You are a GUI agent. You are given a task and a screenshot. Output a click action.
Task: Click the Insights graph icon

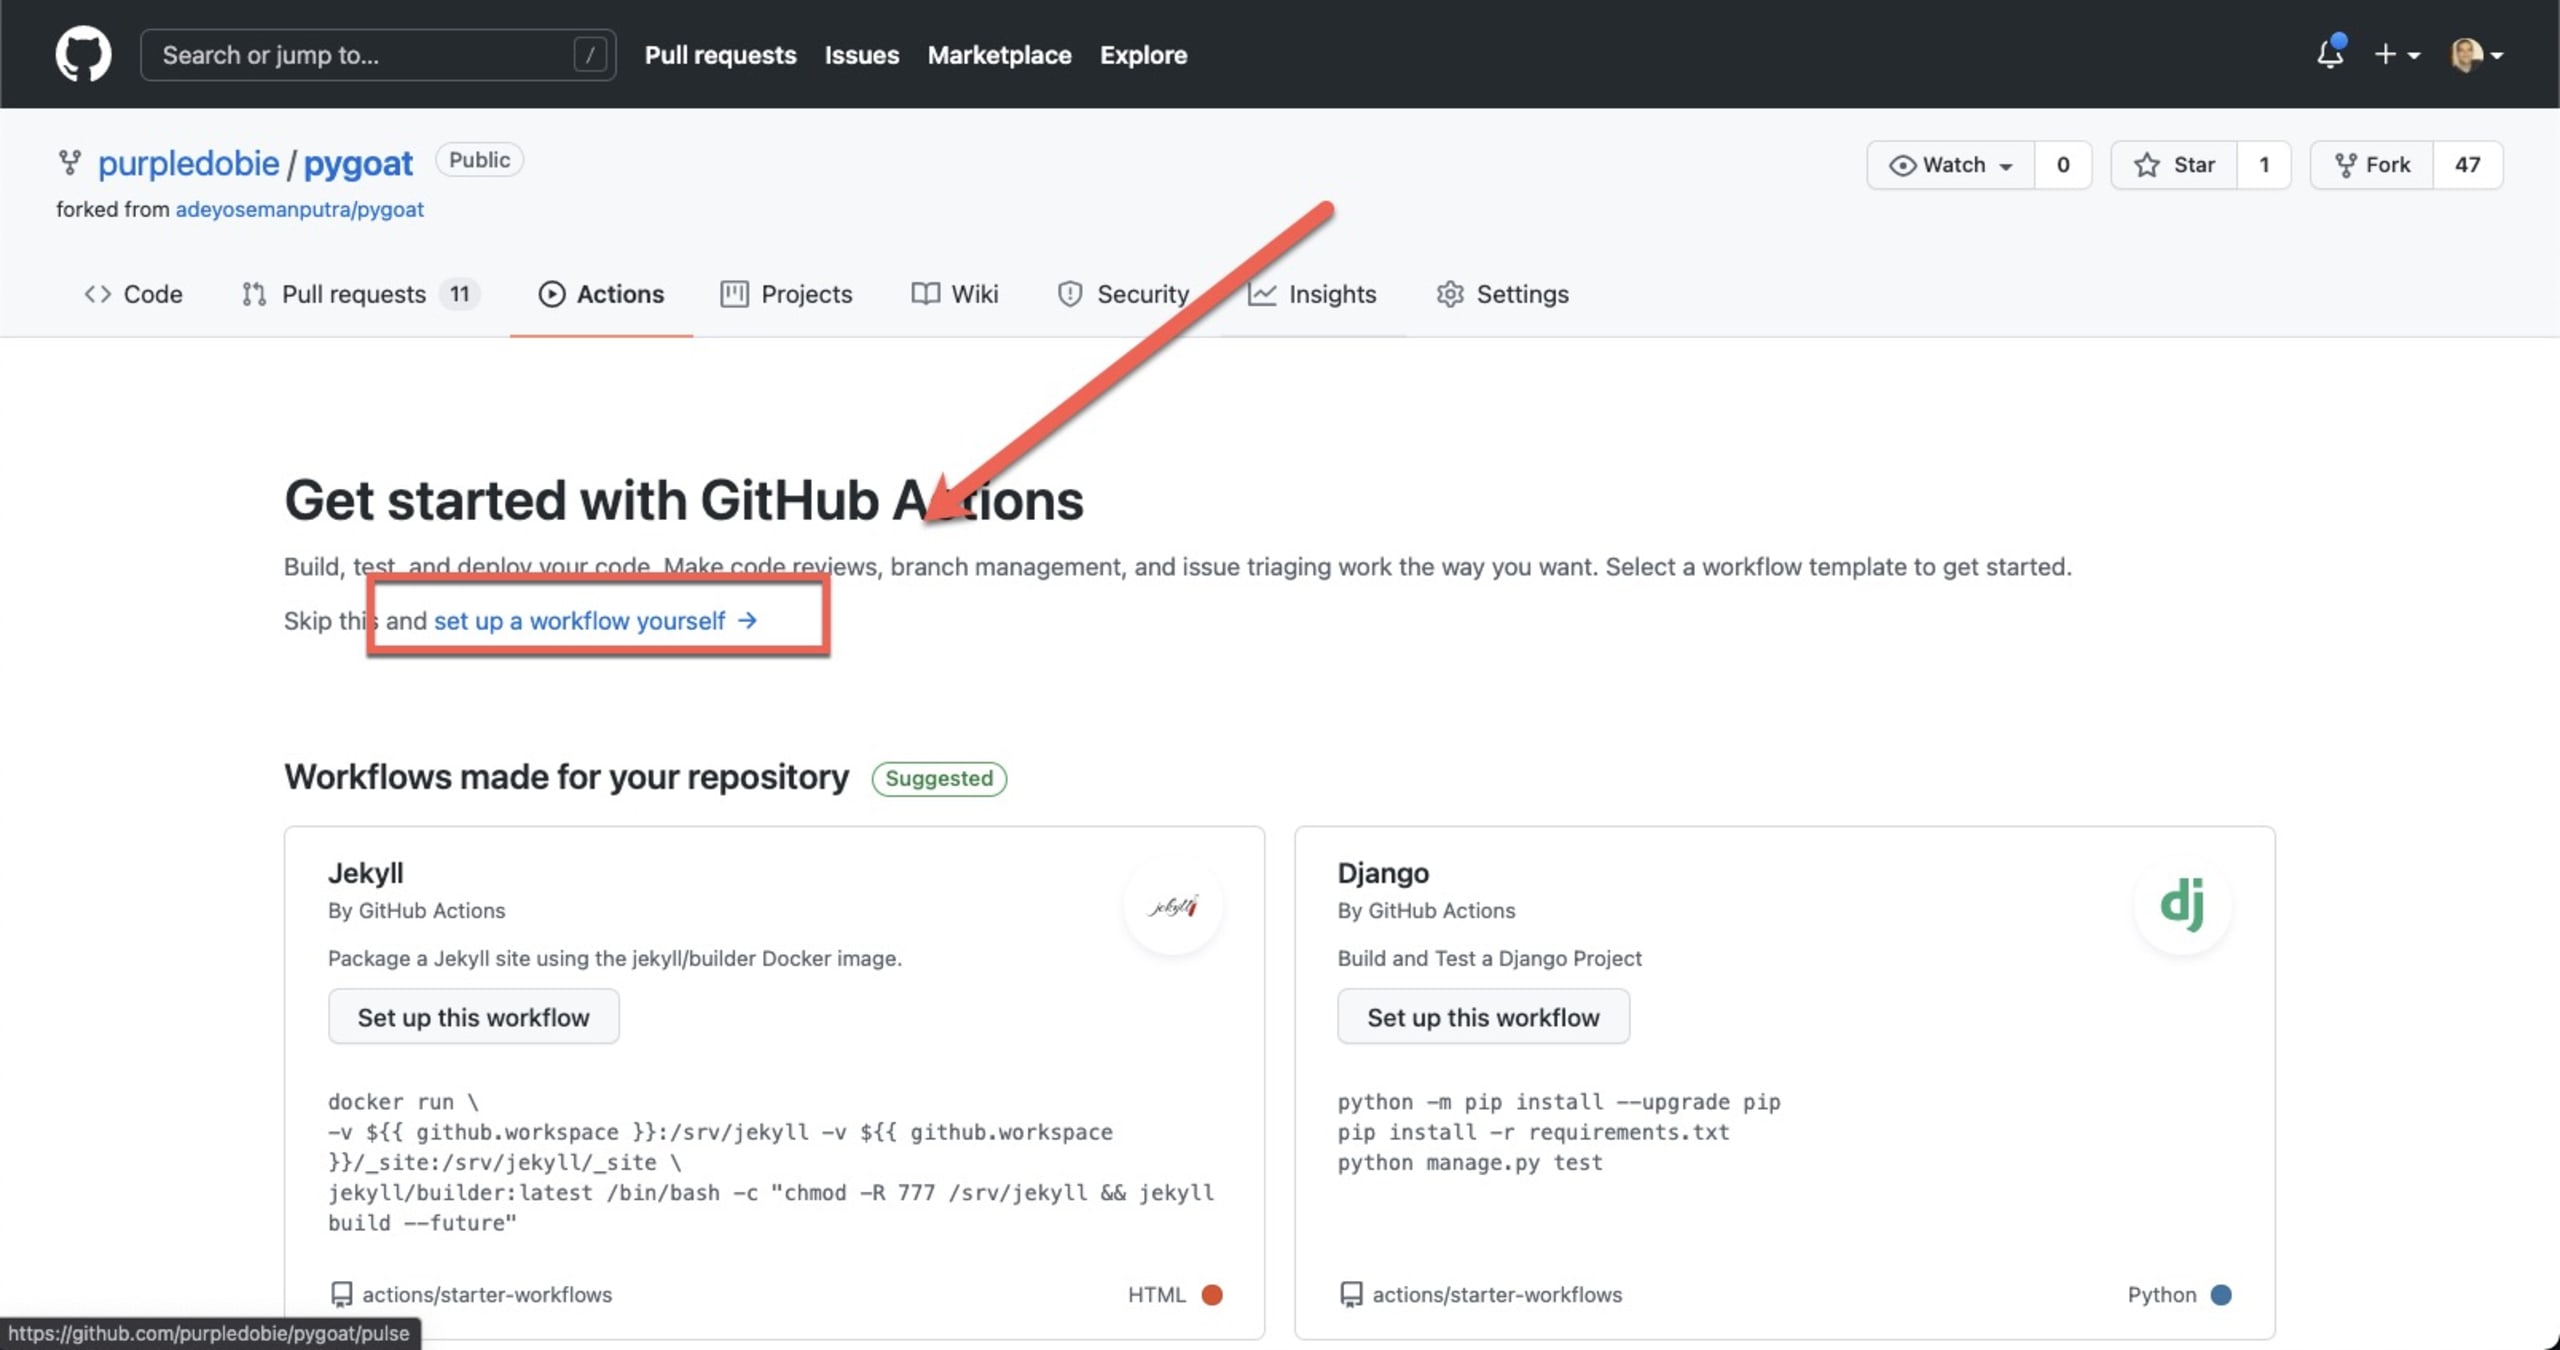[x=1262, y=294]
